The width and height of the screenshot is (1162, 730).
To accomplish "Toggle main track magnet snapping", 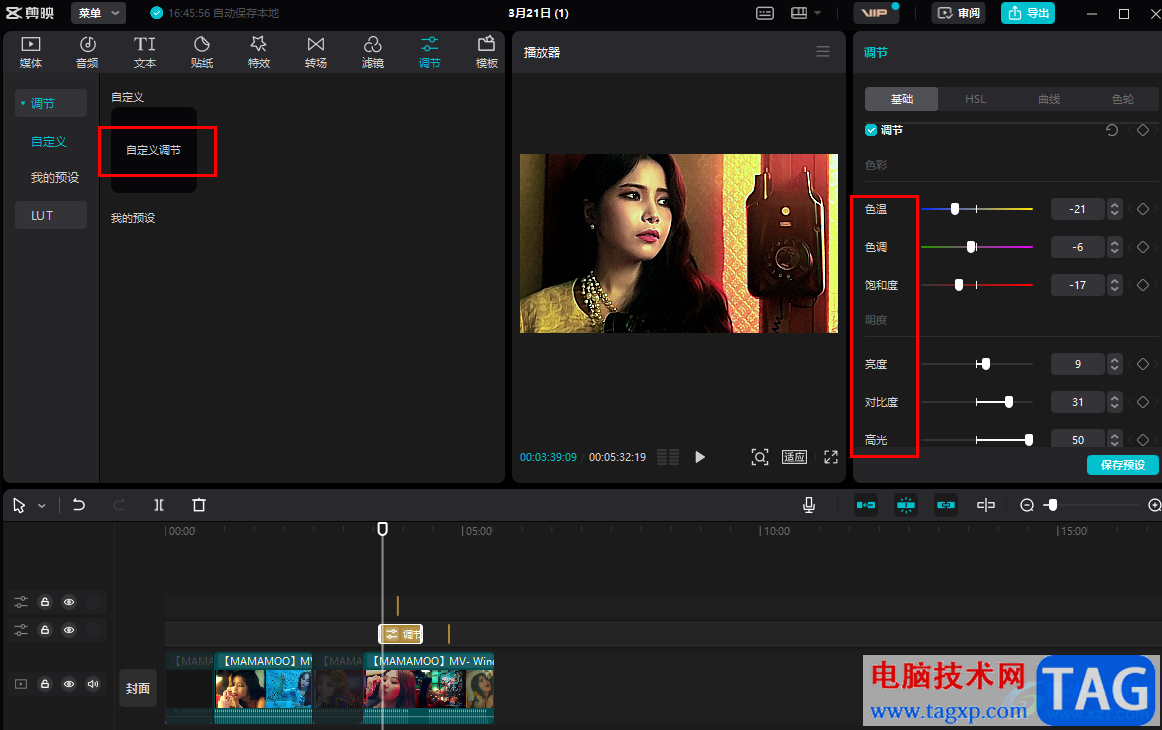I will coord(866,505).
